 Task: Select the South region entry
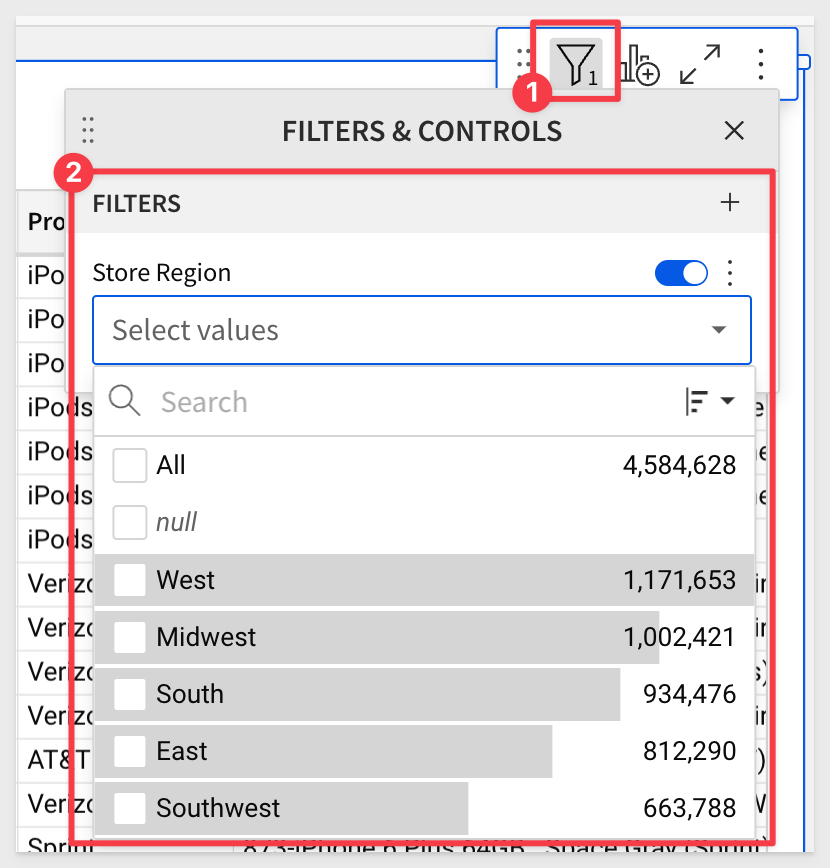[425, 694]
